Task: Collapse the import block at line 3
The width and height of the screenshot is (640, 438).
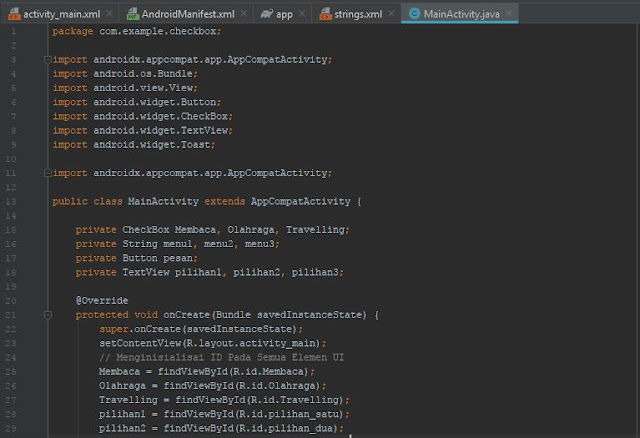Action: (47, 60)
